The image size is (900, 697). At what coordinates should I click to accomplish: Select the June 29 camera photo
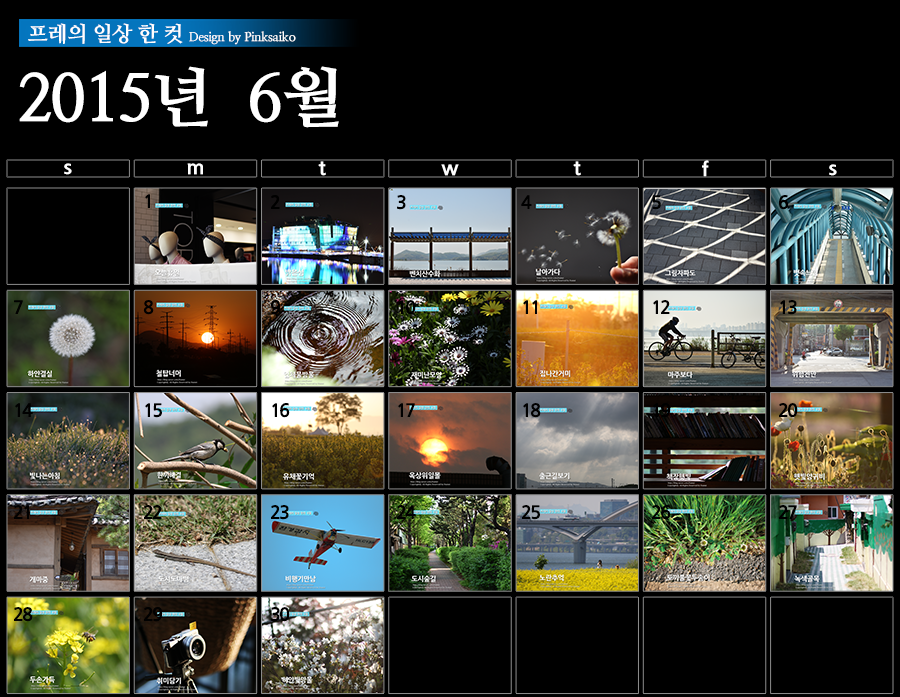[195, 645]
